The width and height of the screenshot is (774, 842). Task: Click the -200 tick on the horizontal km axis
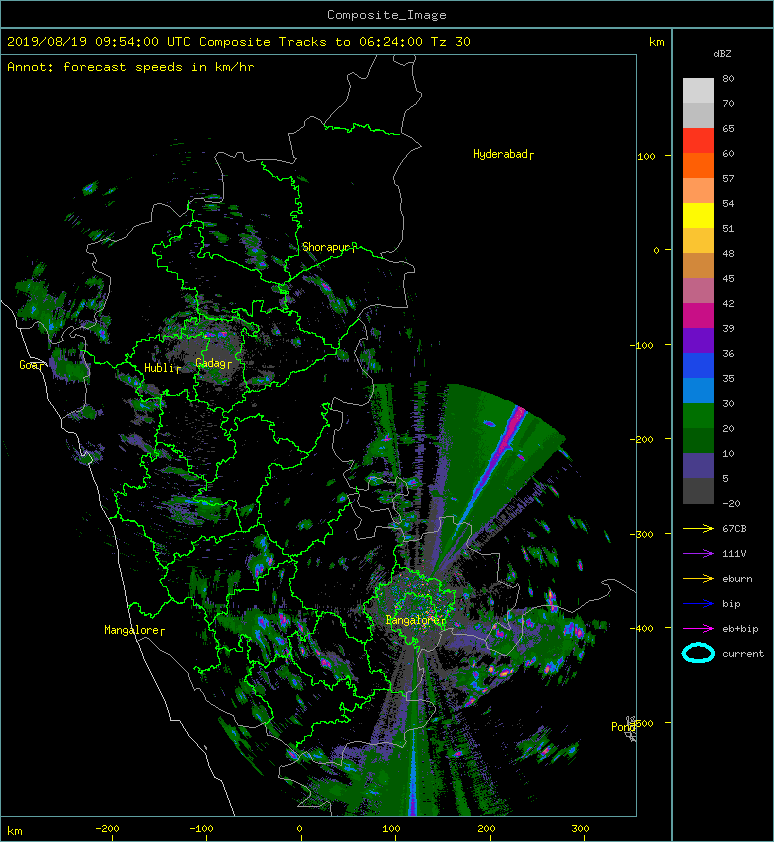coord(107,829)
